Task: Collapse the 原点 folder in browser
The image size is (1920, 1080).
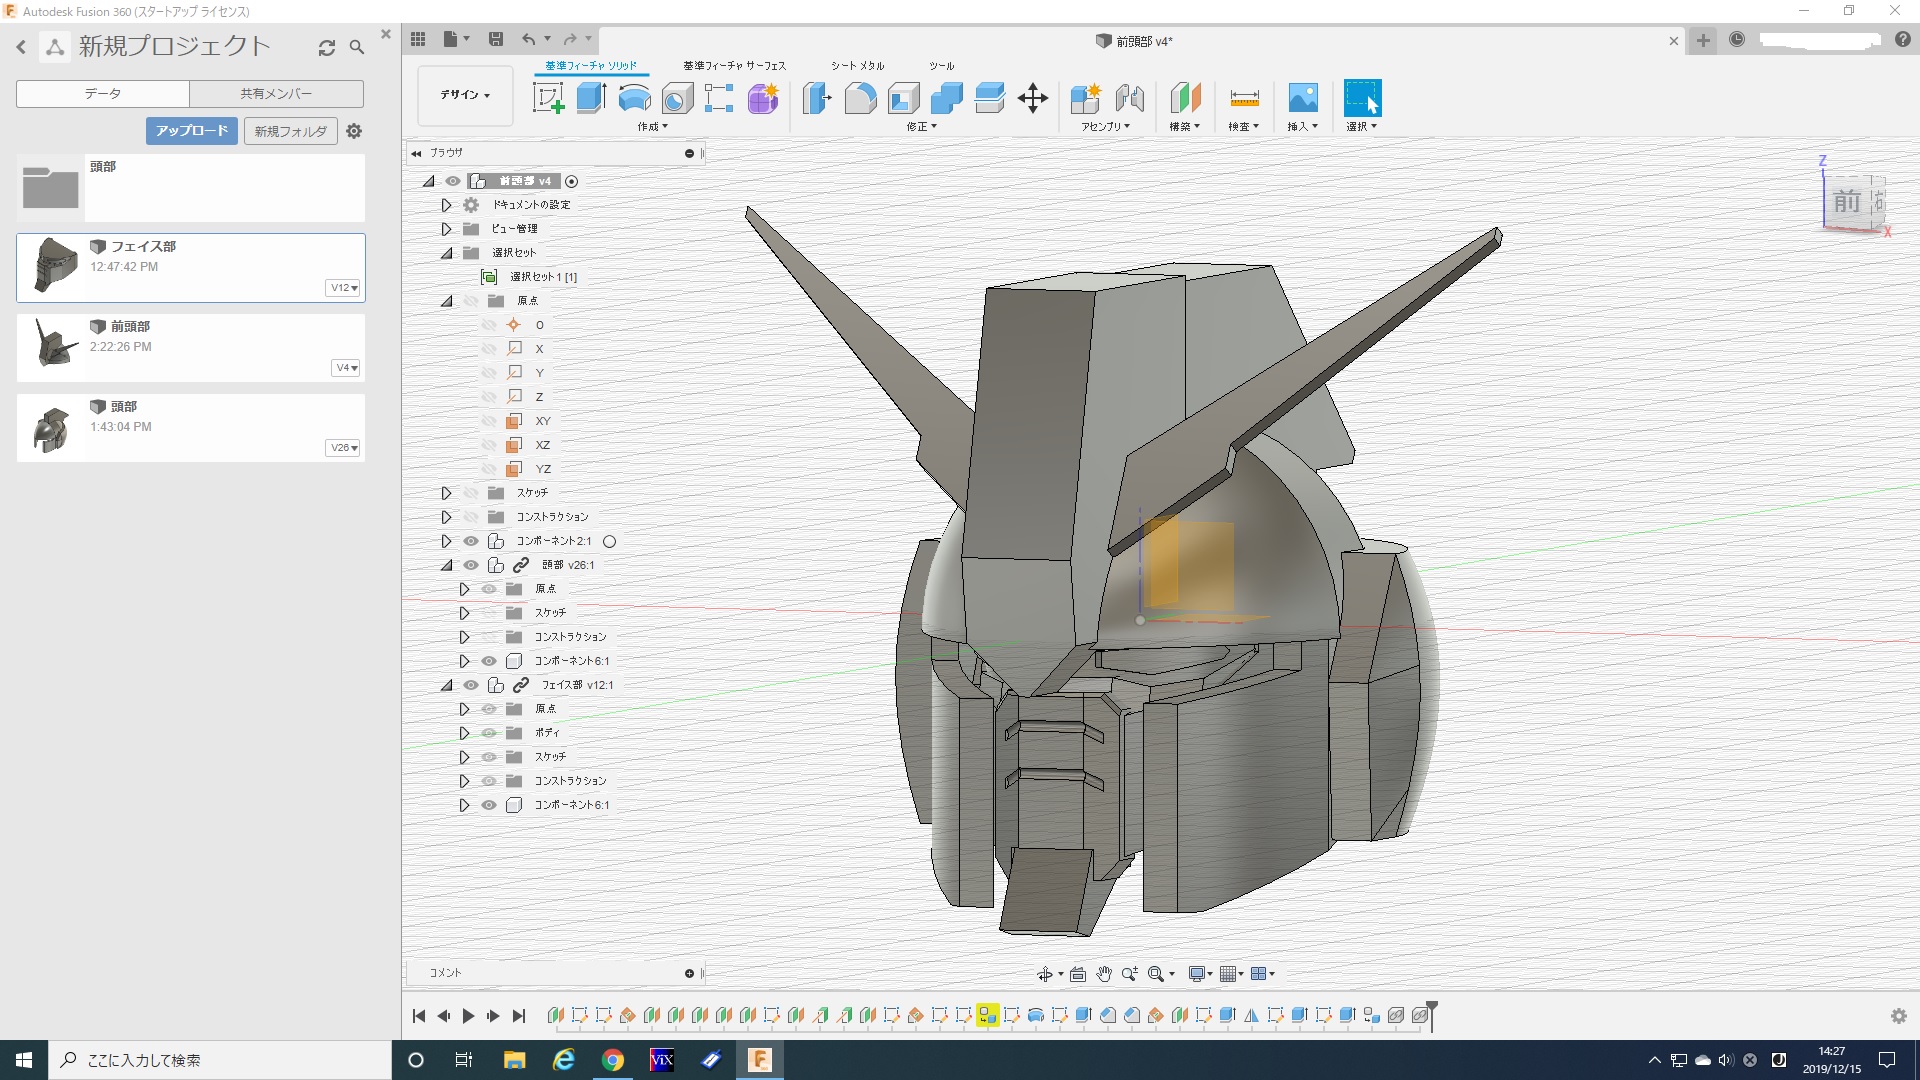Action: coord(446,301)
